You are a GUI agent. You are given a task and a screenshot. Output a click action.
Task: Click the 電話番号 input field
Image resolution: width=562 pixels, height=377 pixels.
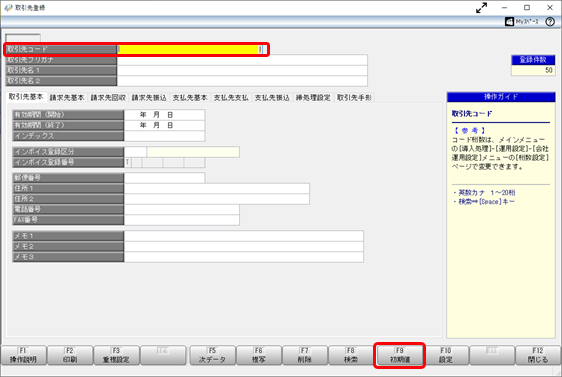[x=182, y=209]
